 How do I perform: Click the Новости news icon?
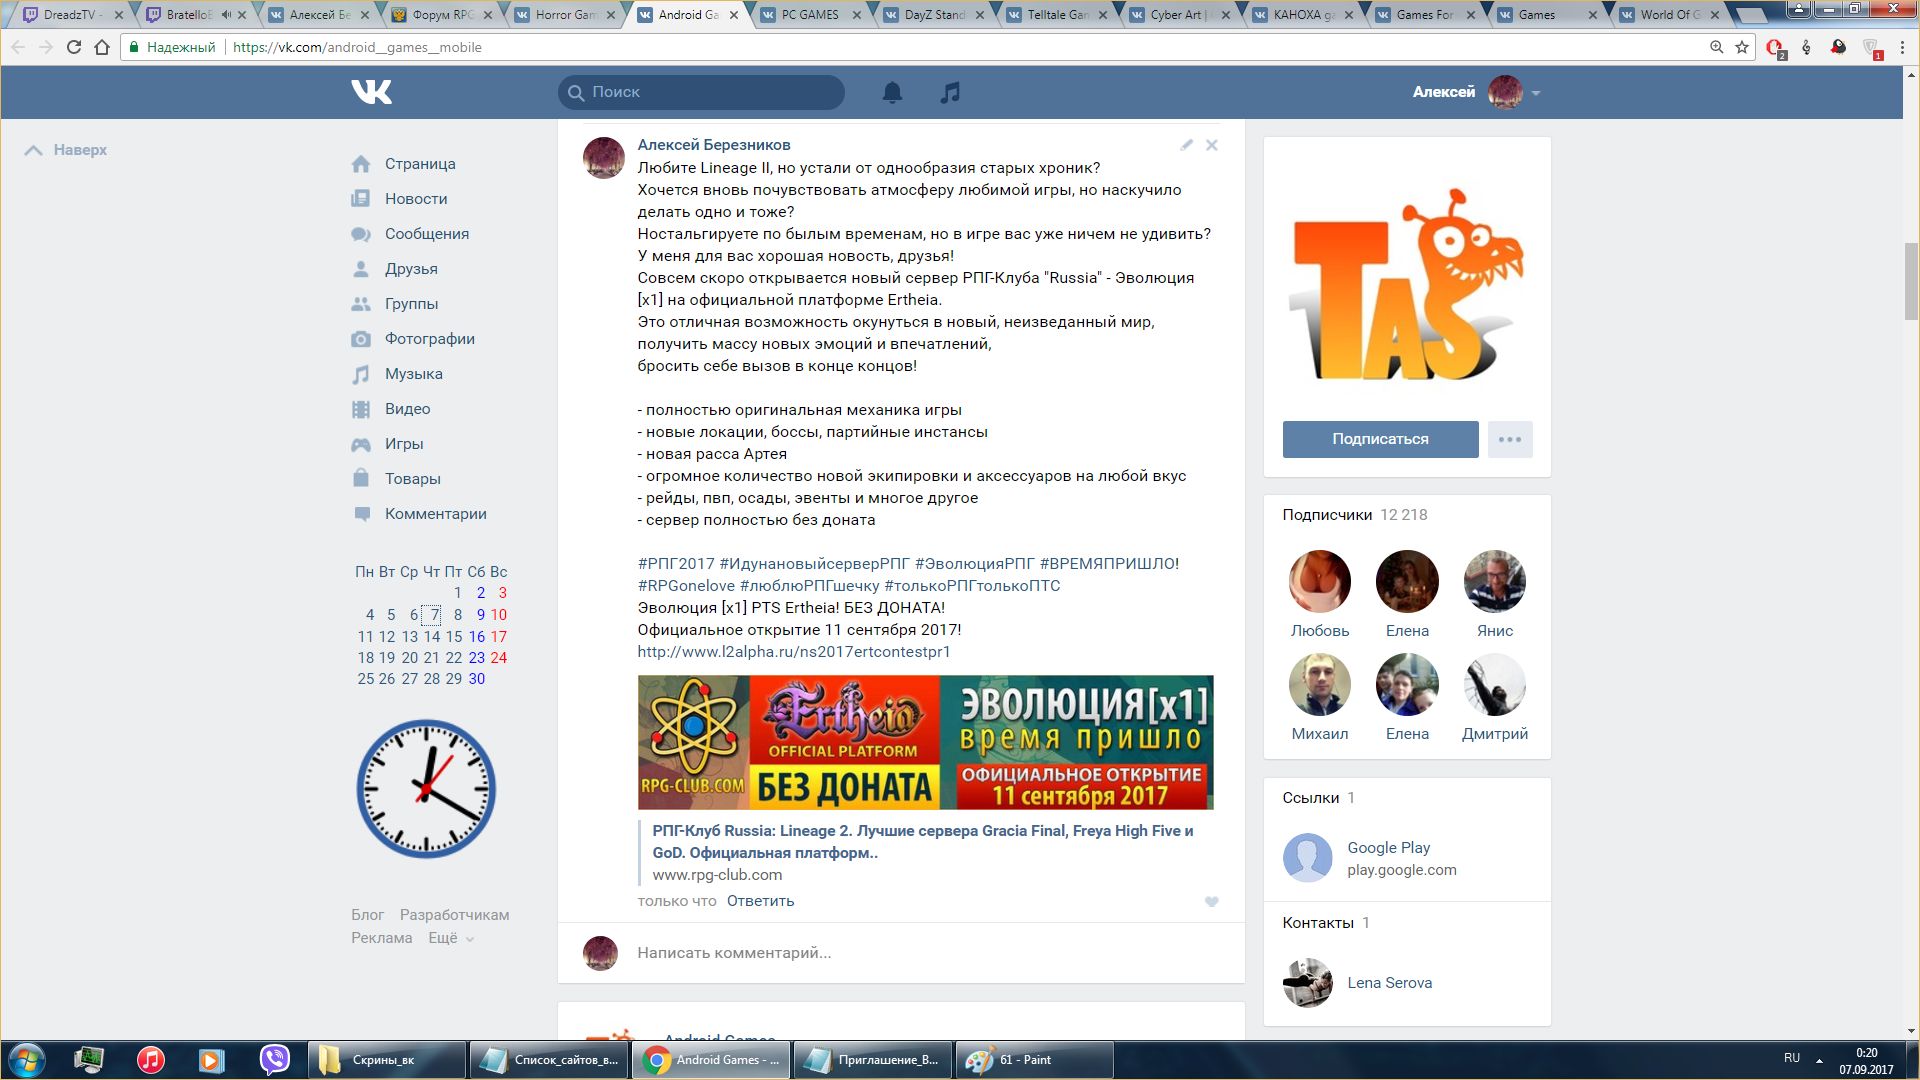pyautogui.click(x=361, y=199)
